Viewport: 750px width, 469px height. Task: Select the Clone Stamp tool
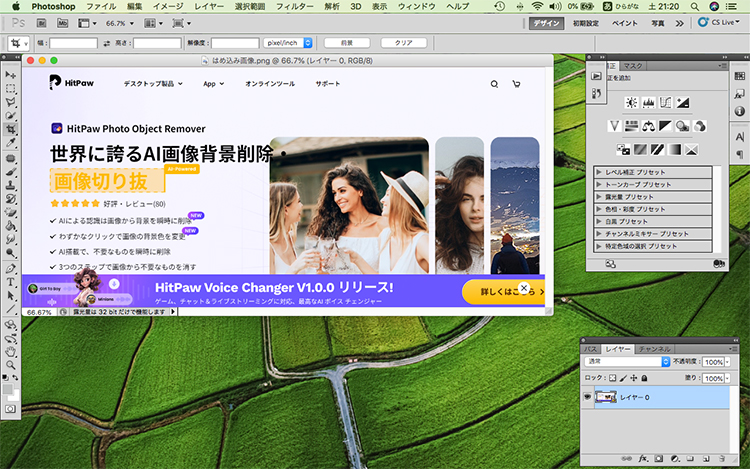pyautogui.click(x=11, y=185)
